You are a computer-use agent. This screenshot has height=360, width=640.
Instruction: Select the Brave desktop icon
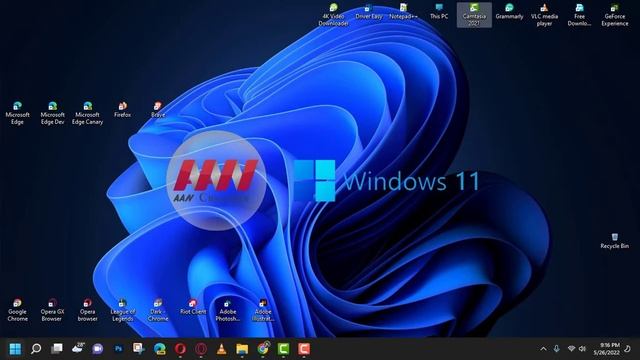click(158, 110)
